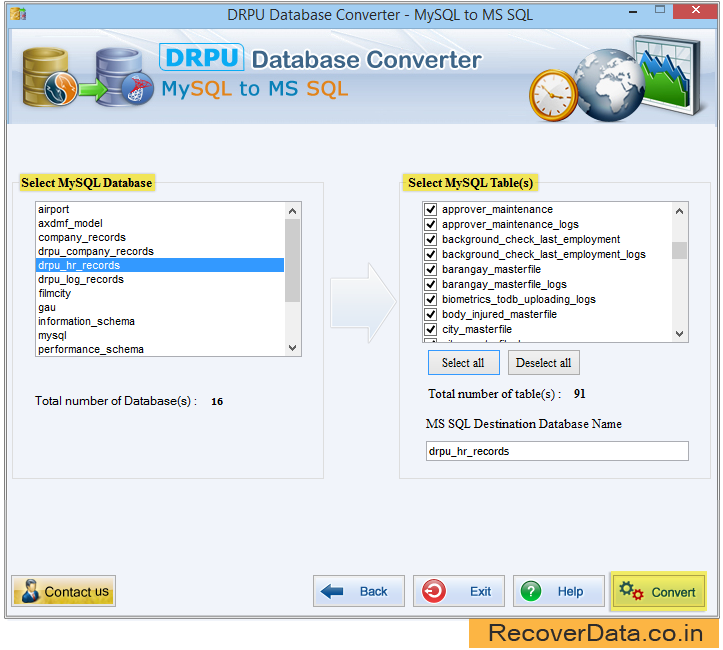Click the blue Back arrow icon
The image size is (723, 650).
click(332, 591)
